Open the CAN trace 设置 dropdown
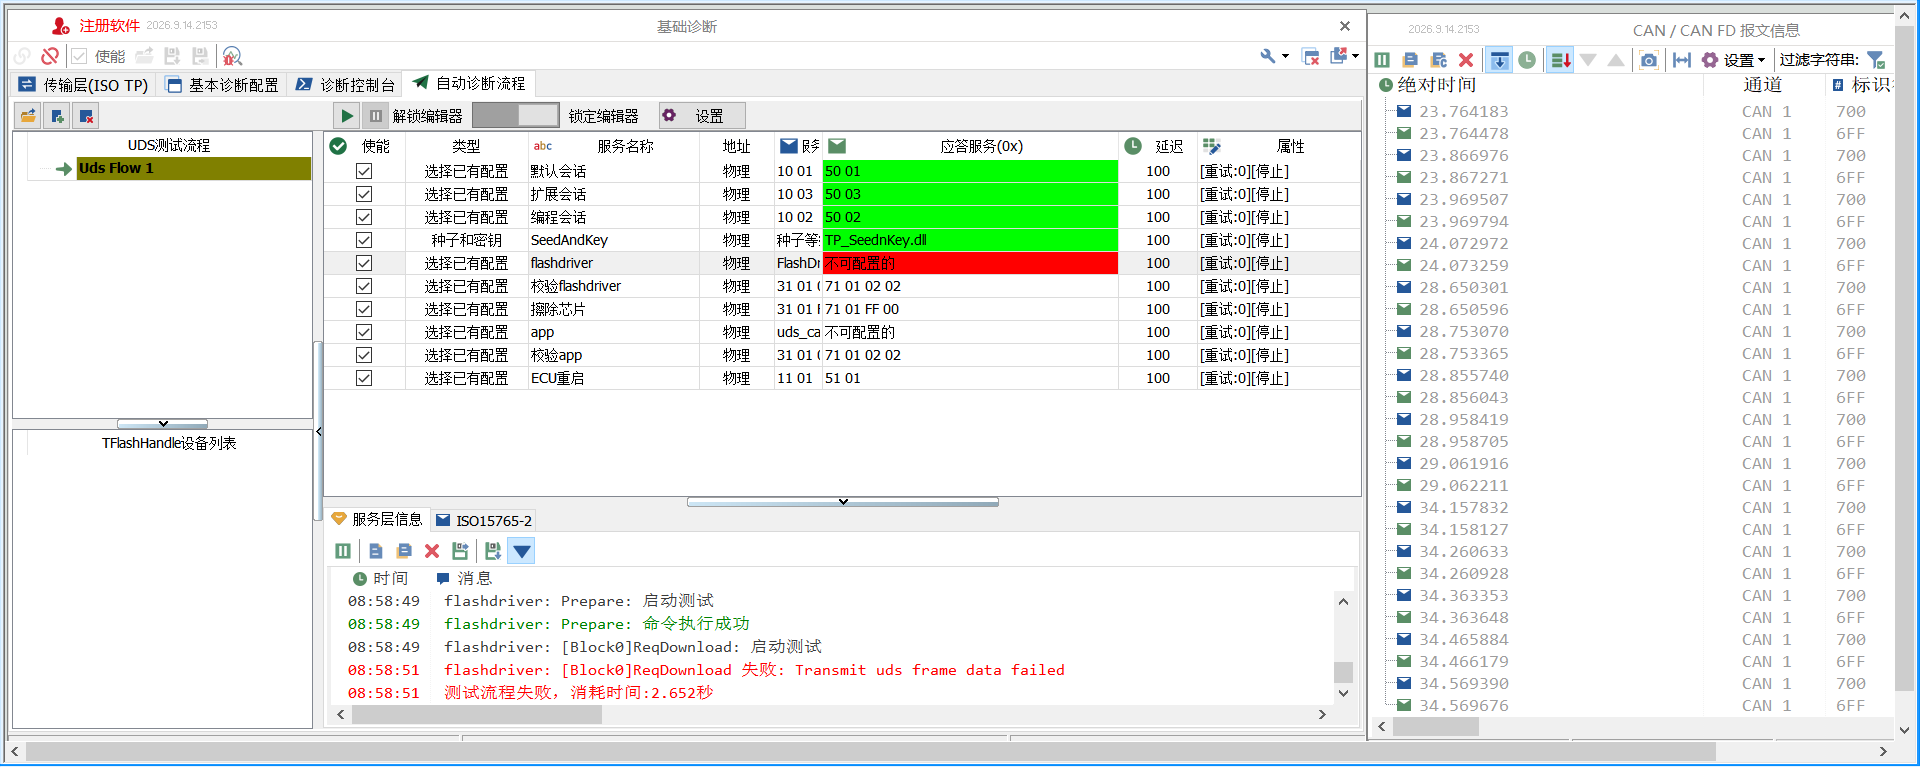Viewport: 1920px width, 767px height. (x=1735, y=60)
